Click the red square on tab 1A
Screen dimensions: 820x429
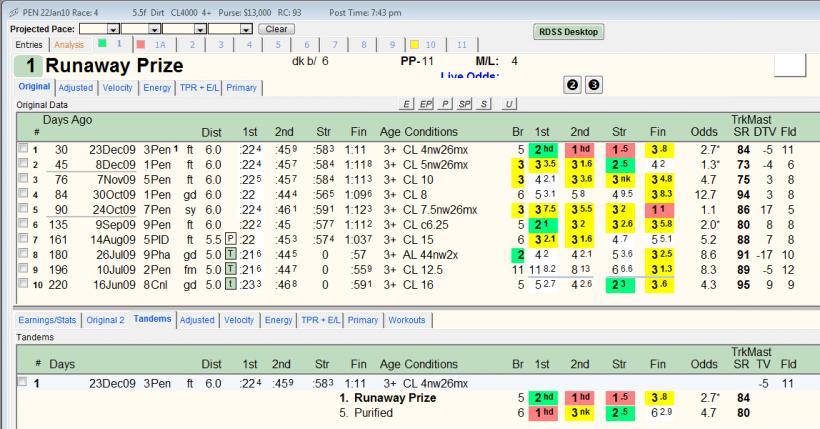pos(141,44)
